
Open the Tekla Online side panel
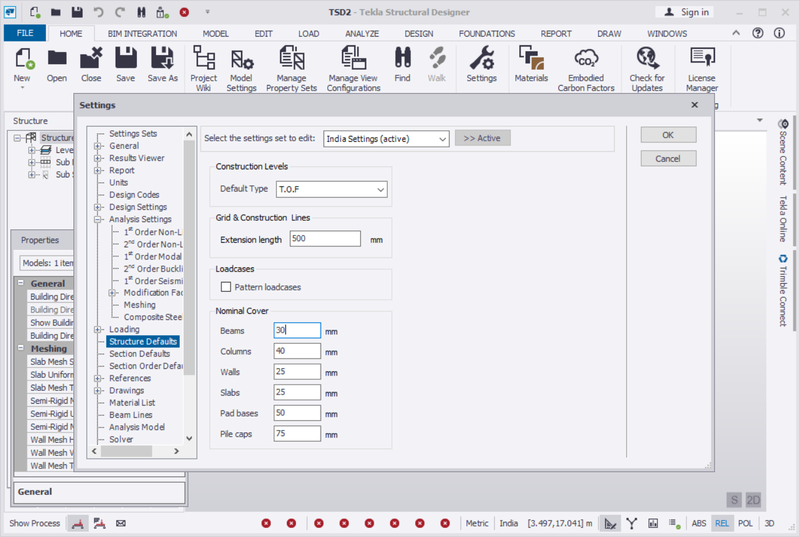pyautogui.click(x=784, y=218)
